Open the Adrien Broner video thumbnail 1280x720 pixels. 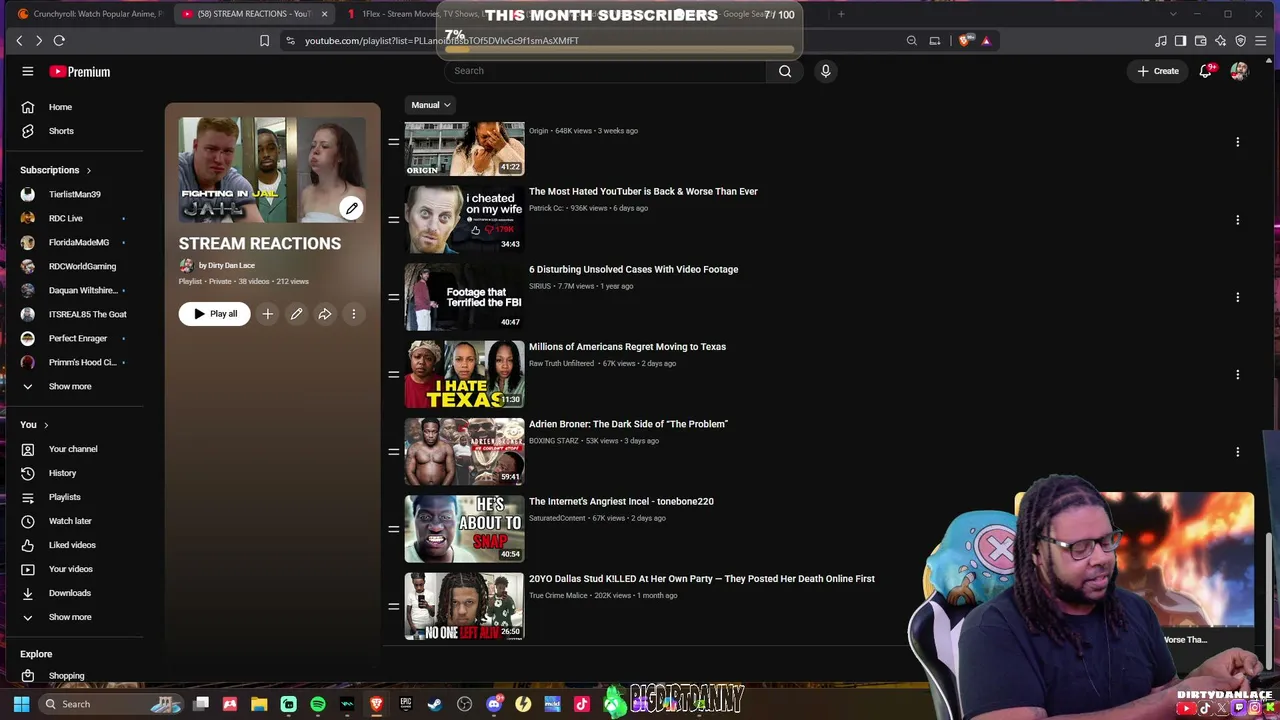464,452
